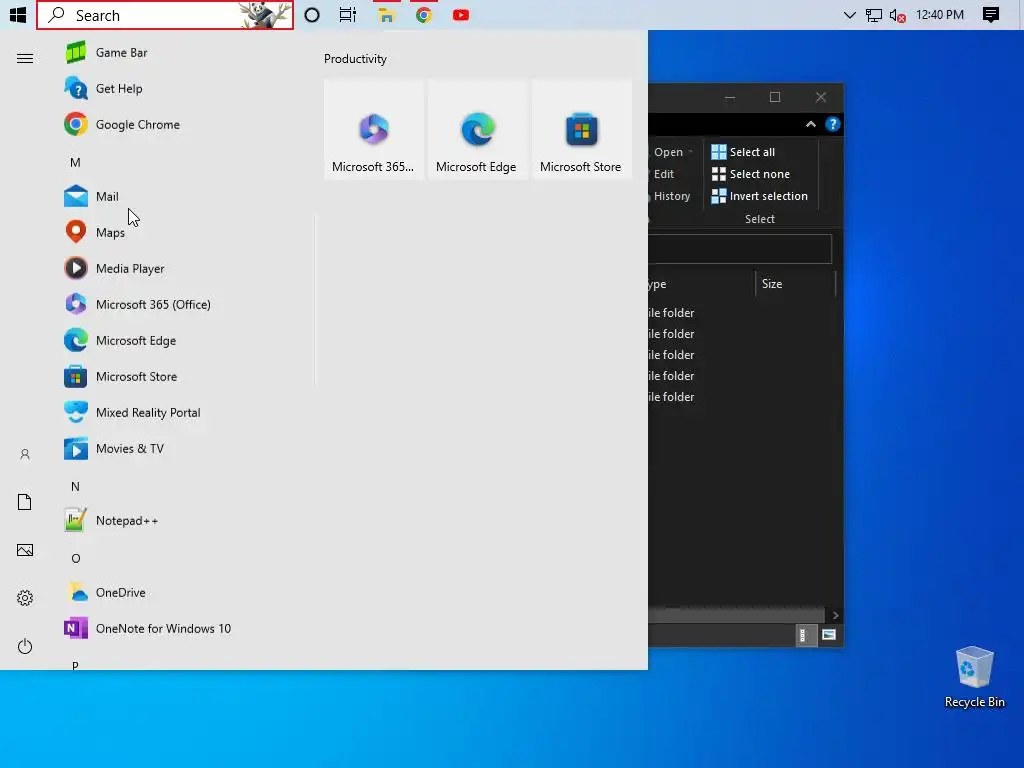Screen dimensions: 1024x768
Task: Open network status in system tray
Action: [874, 15]
